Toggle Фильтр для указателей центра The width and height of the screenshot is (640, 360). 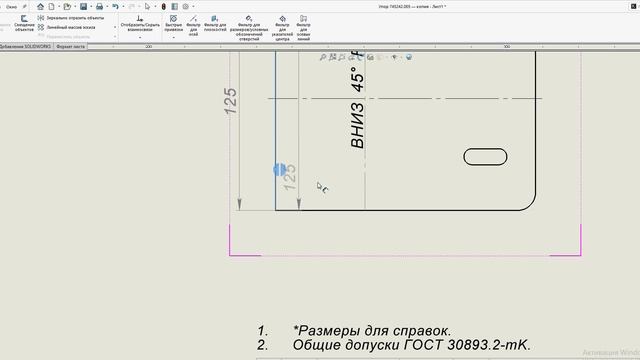pyautogui.click(x=282, y=28)
